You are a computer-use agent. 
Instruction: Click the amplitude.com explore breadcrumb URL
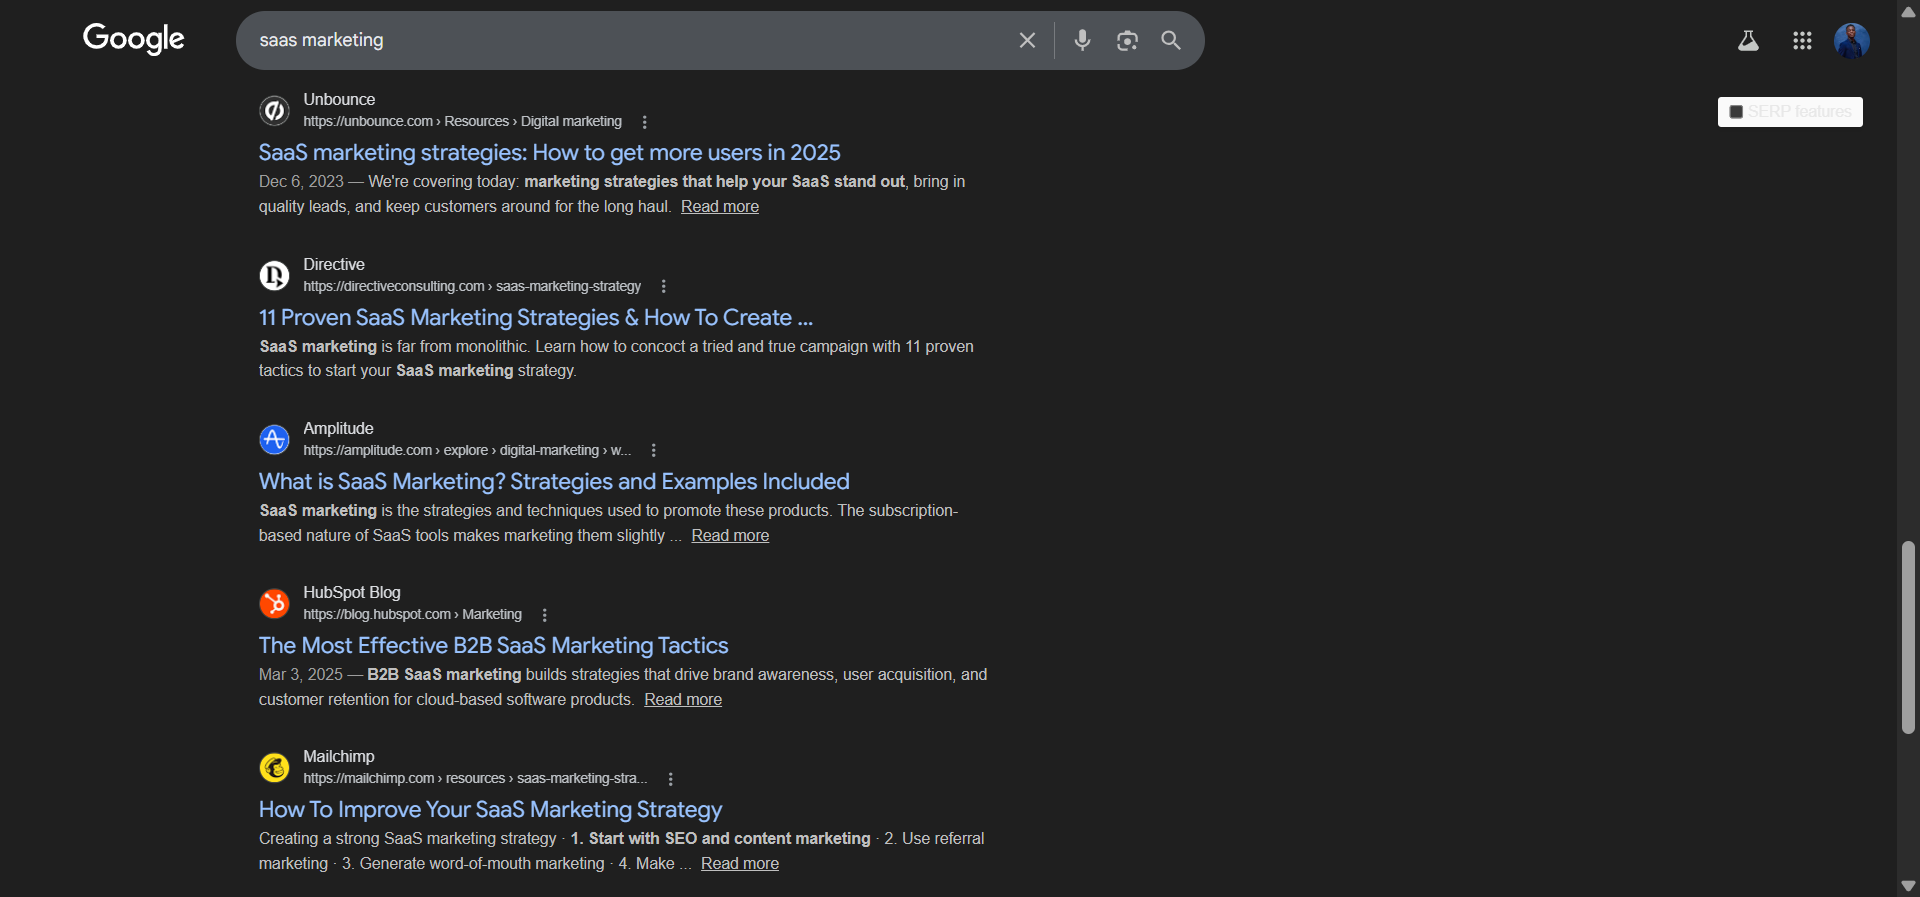pos(467,451)
